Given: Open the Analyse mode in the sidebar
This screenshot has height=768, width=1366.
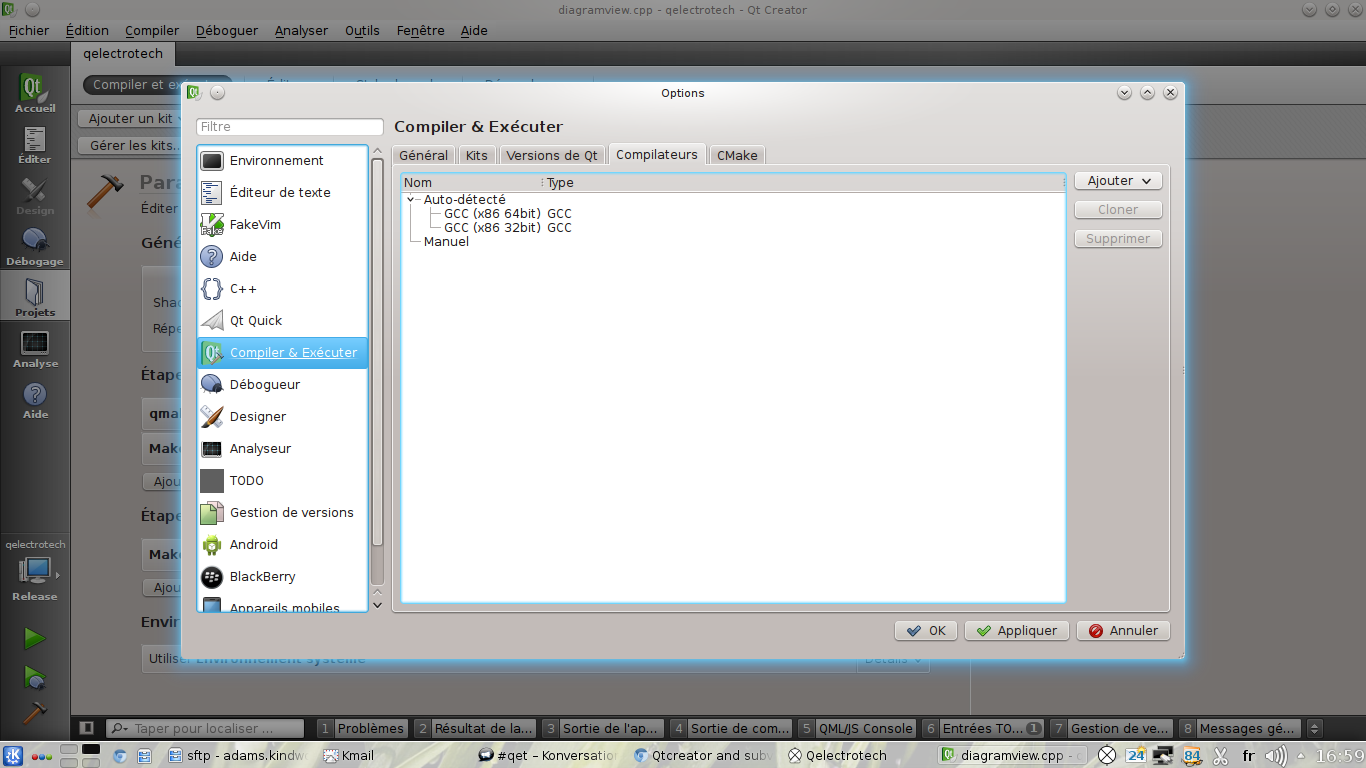Looking at the screenshot, I should [35, 349].
